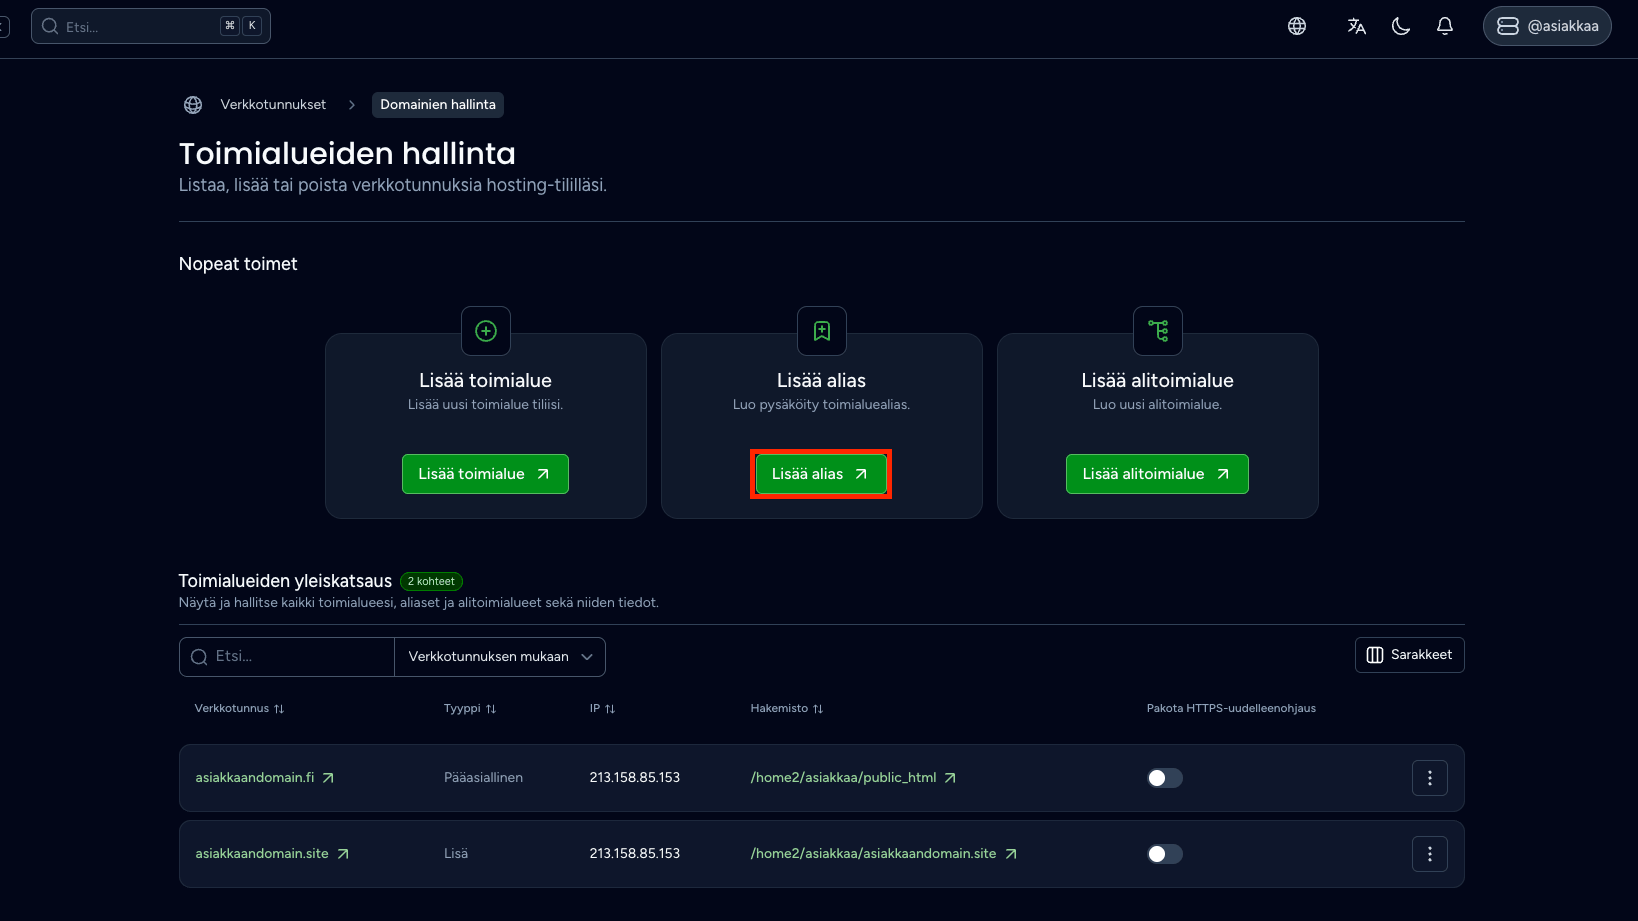Open /home2/asiakkaa/public_html directory link

click(853, 777)
